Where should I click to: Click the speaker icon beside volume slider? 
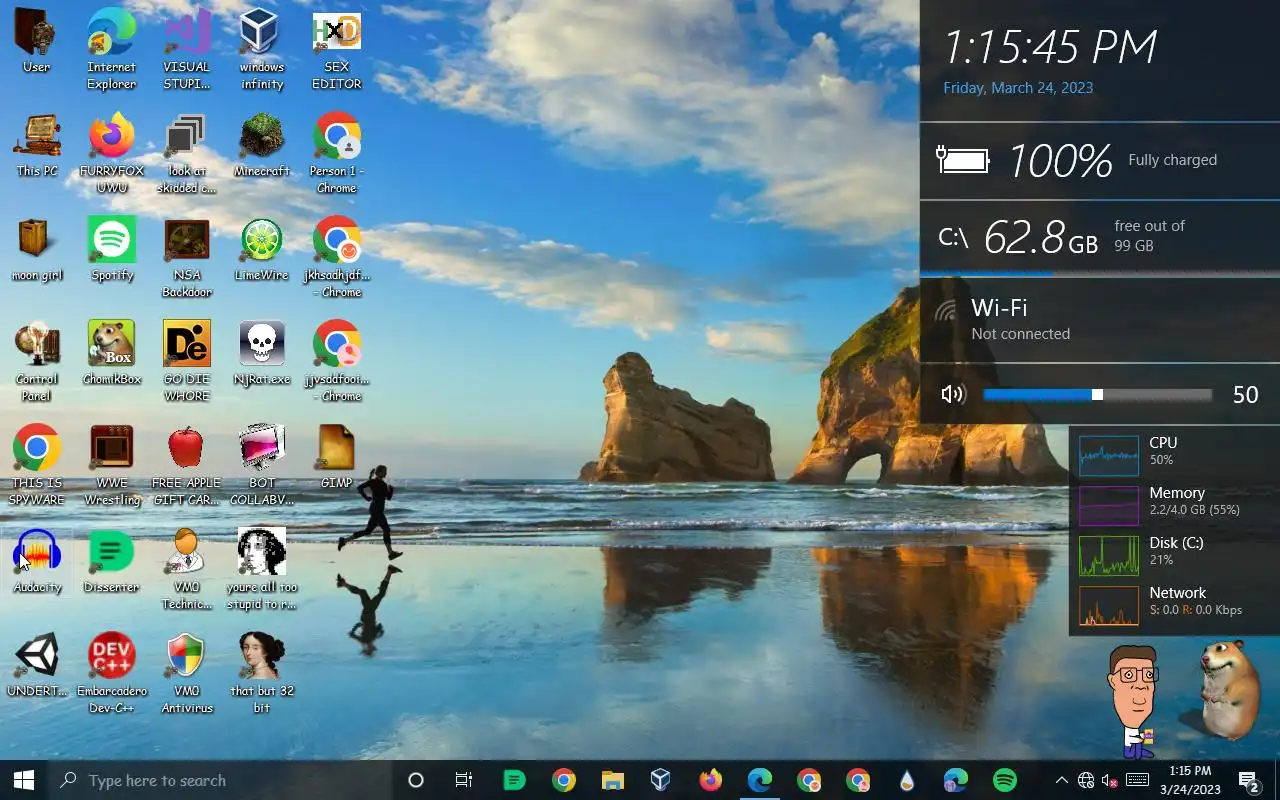tap(953, 395)
